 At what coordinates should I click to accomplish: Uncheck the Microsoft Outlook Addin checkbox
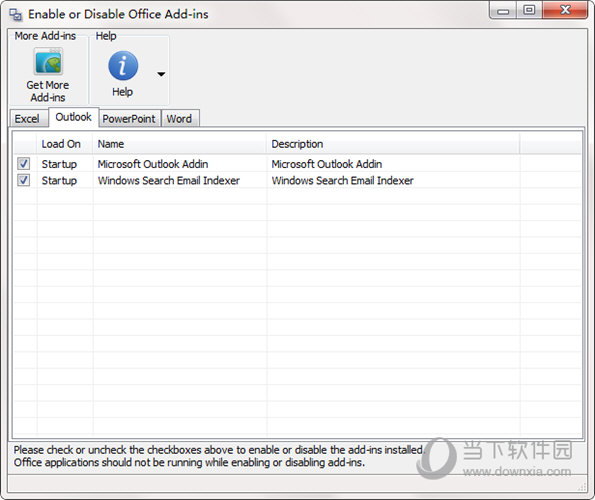pyautogui.click(x=24, y=164)
